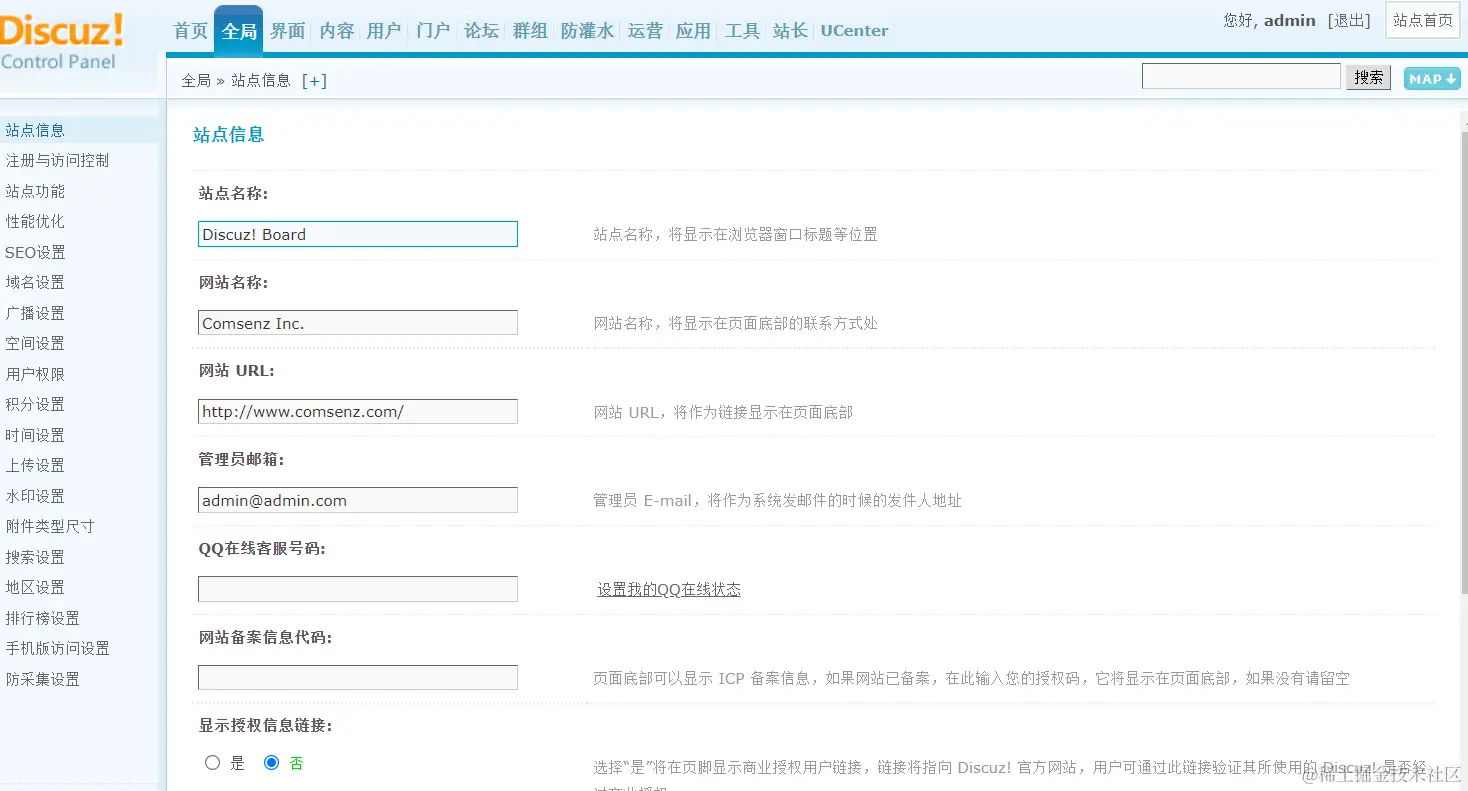Switch to the UCenter top menu tab
Screen dimensions: 1468x791
(x=854, y=31)
